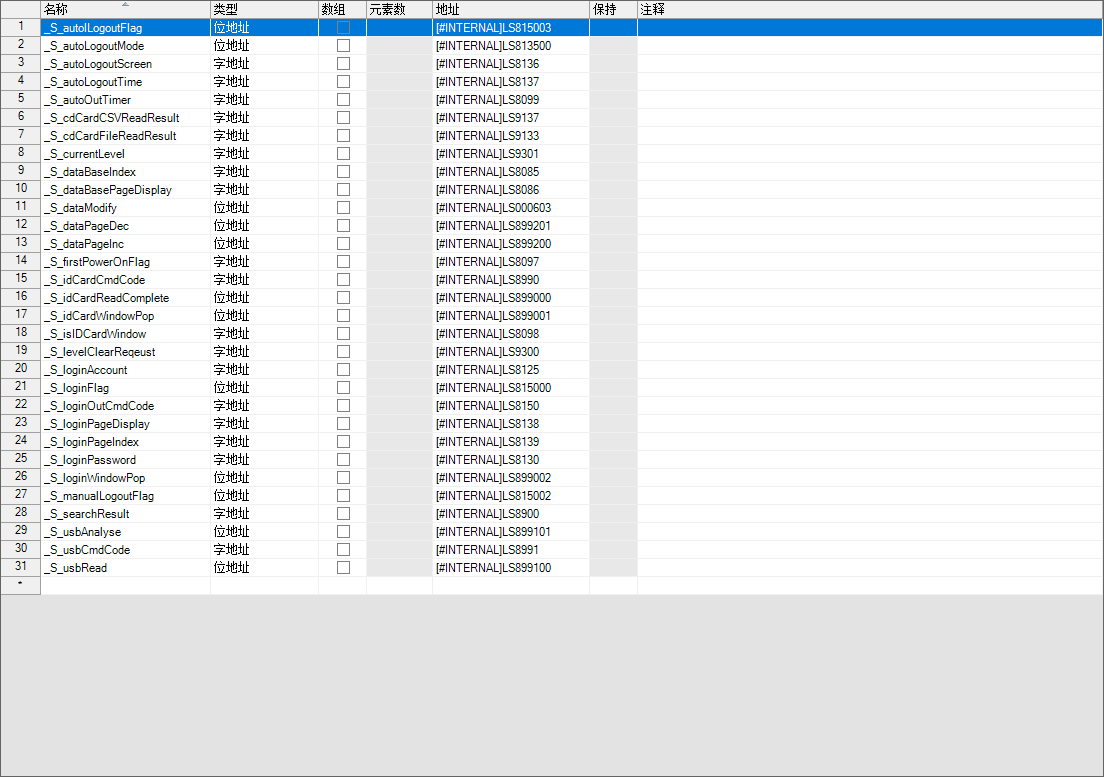Sort by the 名称 column header
Screen dimensions: 1104x777
(x=125, y=9)
